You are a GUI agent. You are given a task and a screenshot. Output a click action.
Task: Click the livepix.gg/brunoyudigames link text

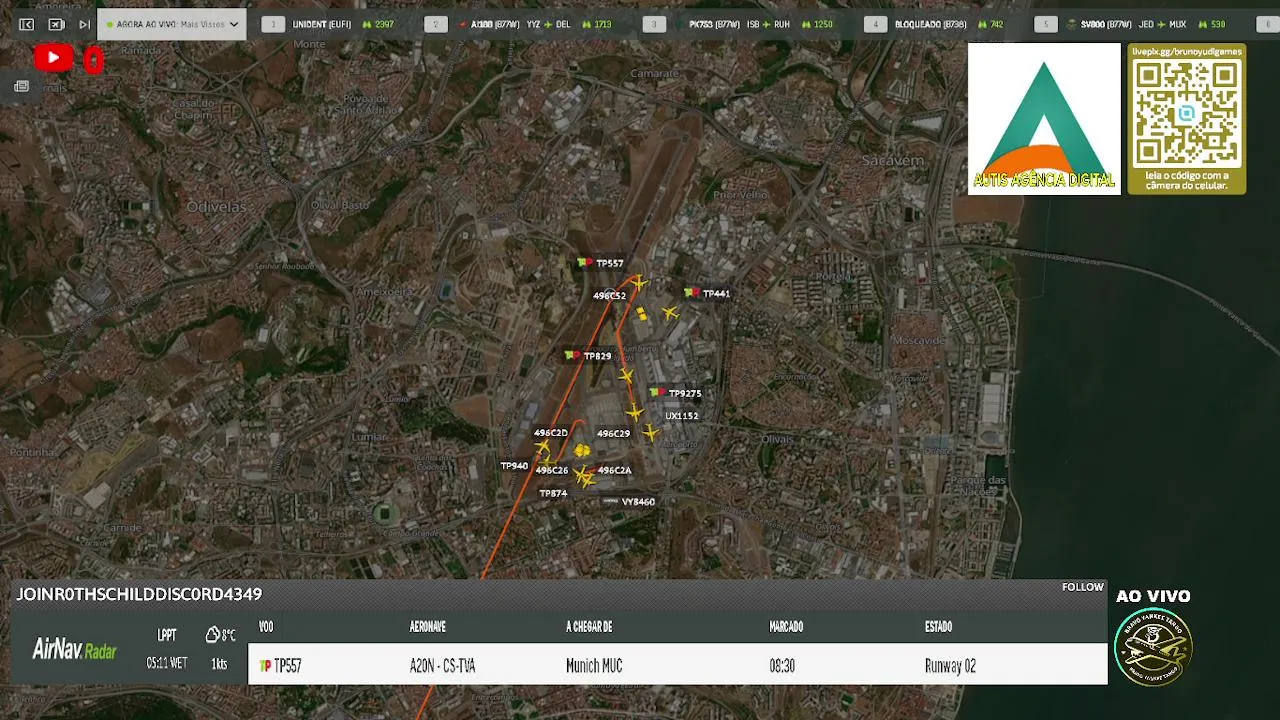point(1187,51)
